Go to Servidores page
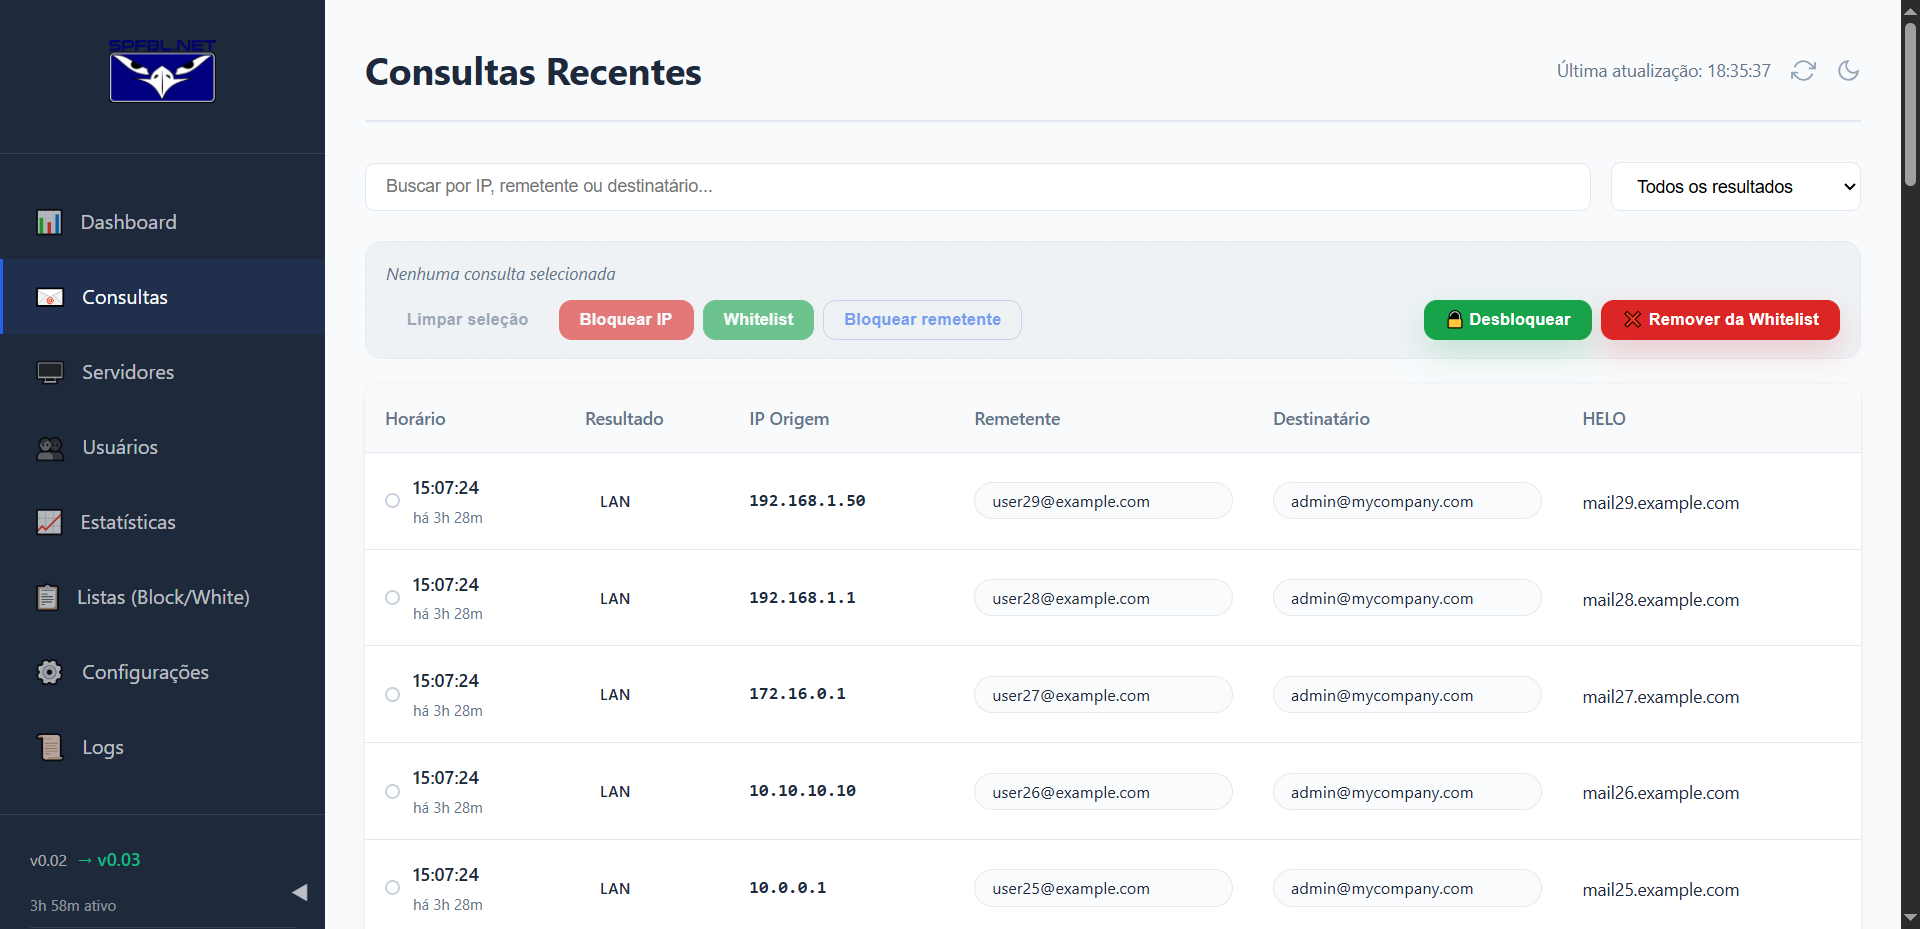This screenshot has height=929, width=1920. (x=162, y=372)
